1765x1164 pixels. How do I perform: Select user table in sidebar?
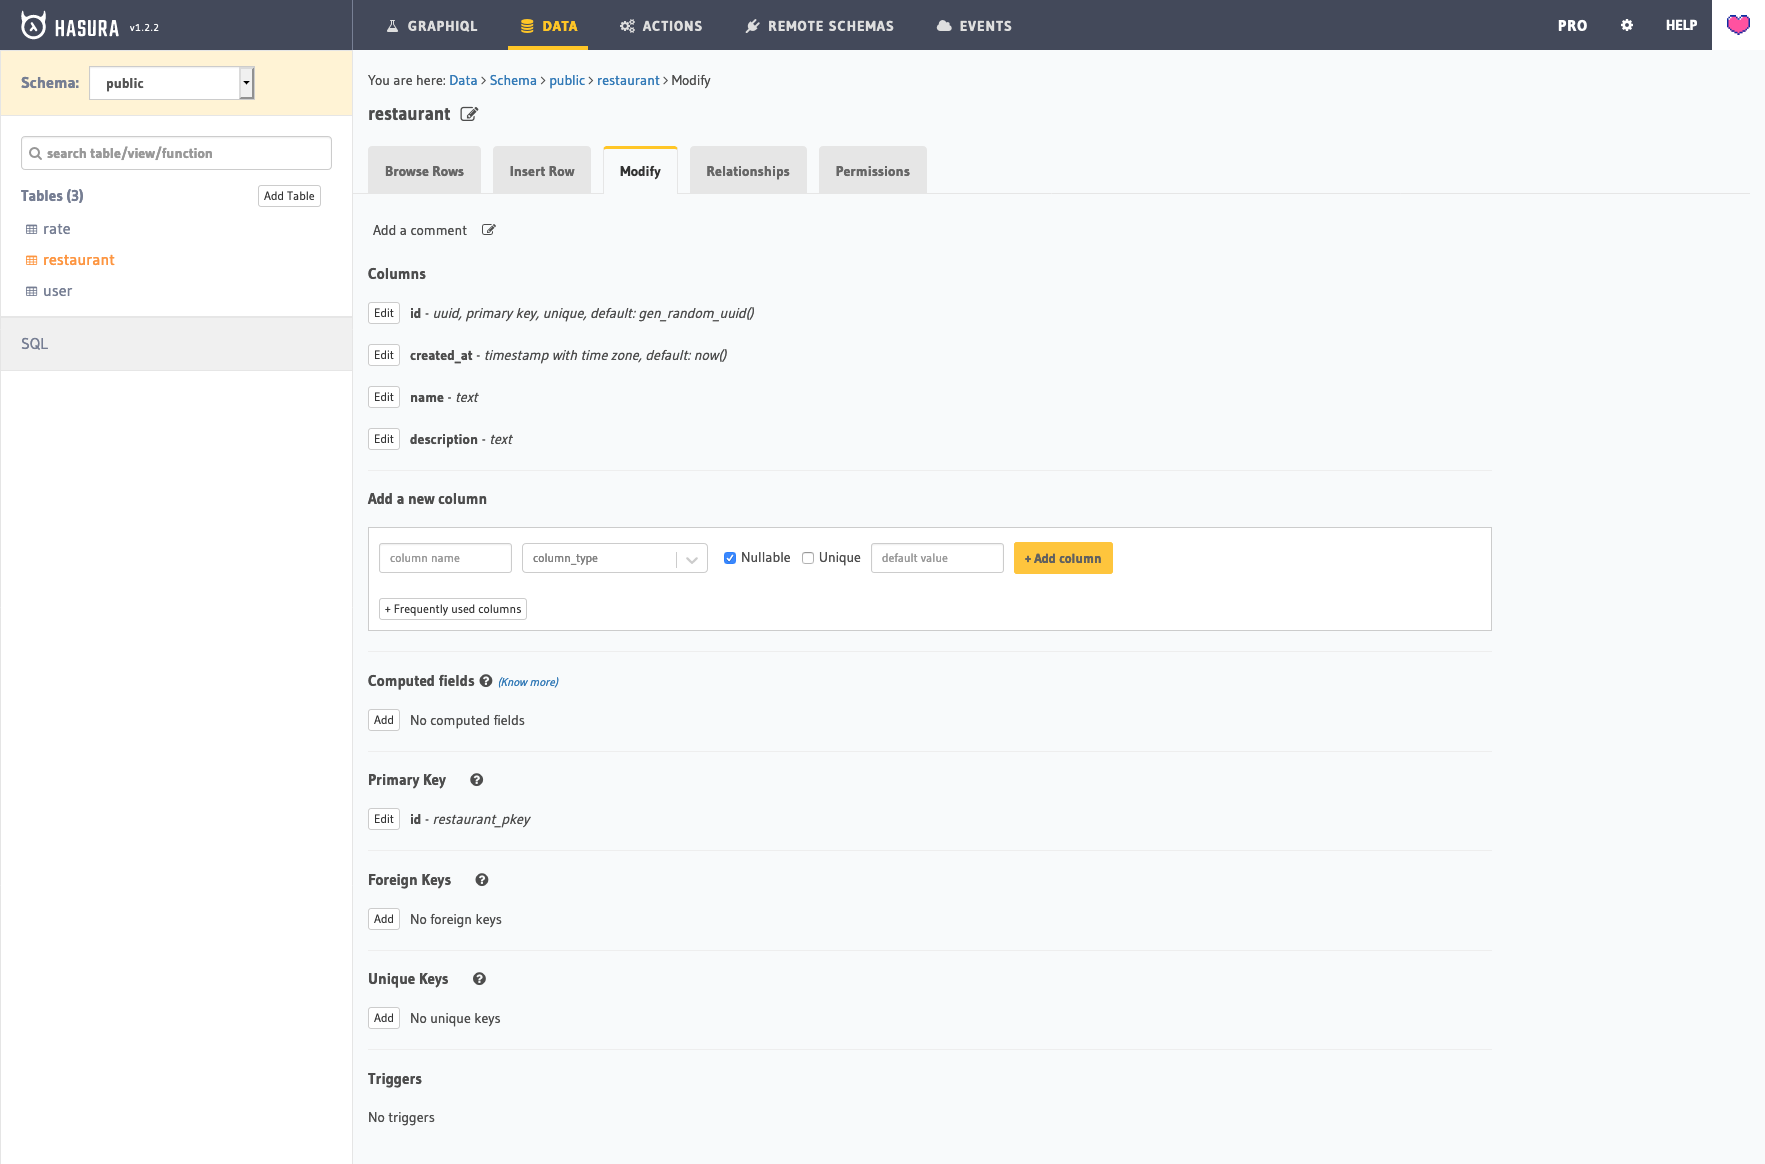(58, 291)
